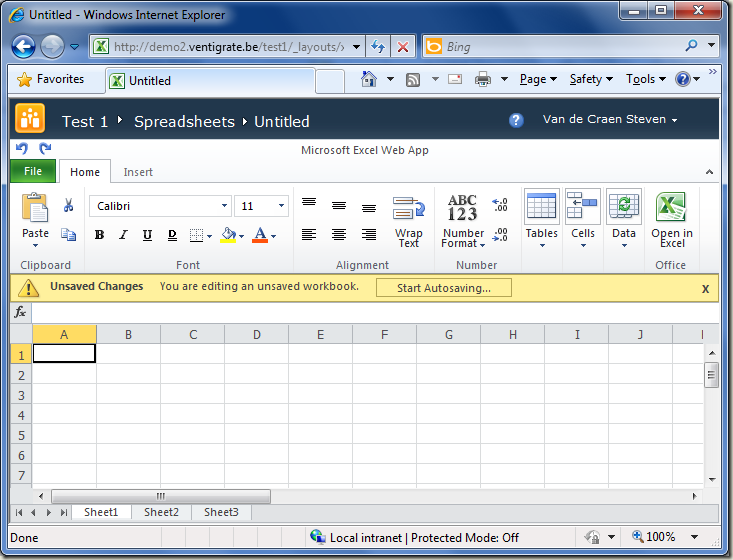Click the browser Back button
Viewport: 733px width, 560px height.
23,47
